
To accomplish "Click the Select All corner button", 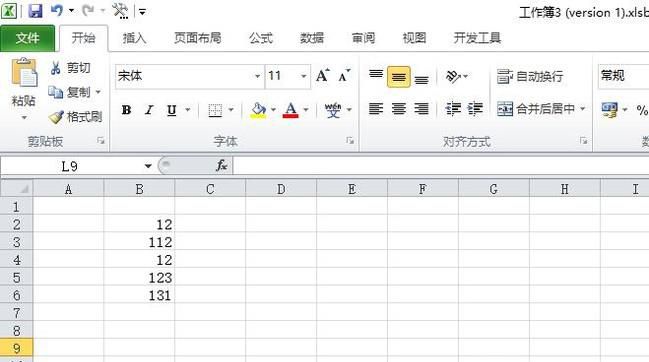I will [x=17, y=189].
